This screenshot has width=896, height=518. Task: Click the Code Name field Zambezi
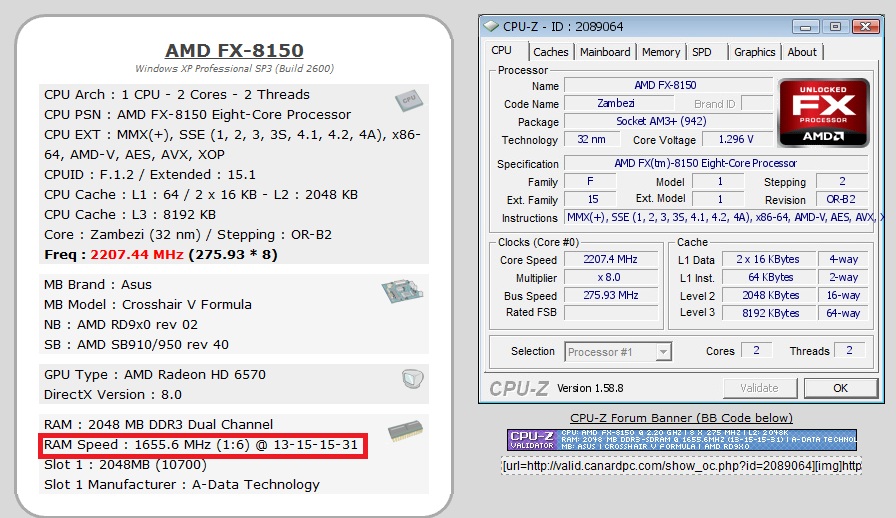[619, 103]
